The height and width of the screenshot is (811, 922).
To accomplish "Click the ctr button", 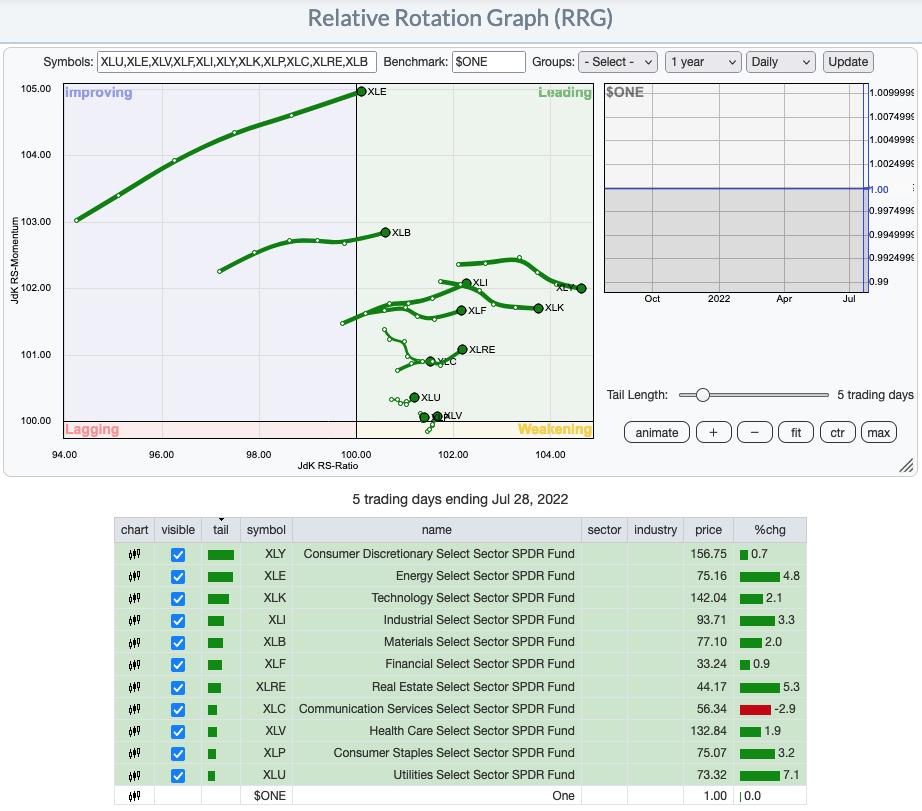I will (x=837, y=433).
